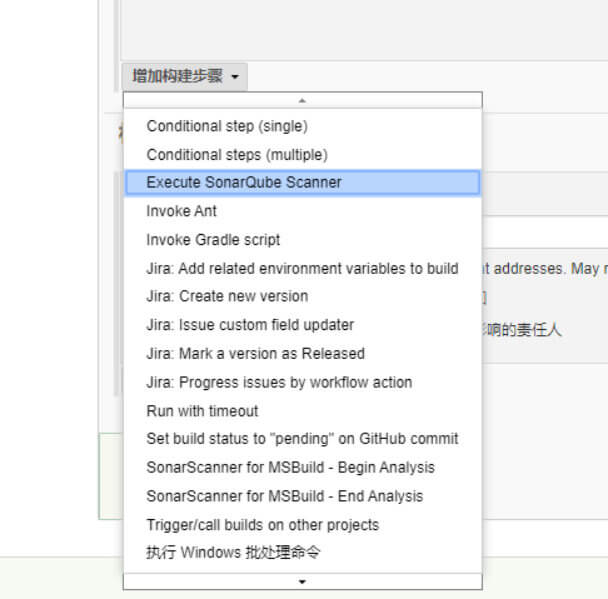Pick Jira: Progress issues by workflow action
608x599 pixels.
[x=302, y=382]
